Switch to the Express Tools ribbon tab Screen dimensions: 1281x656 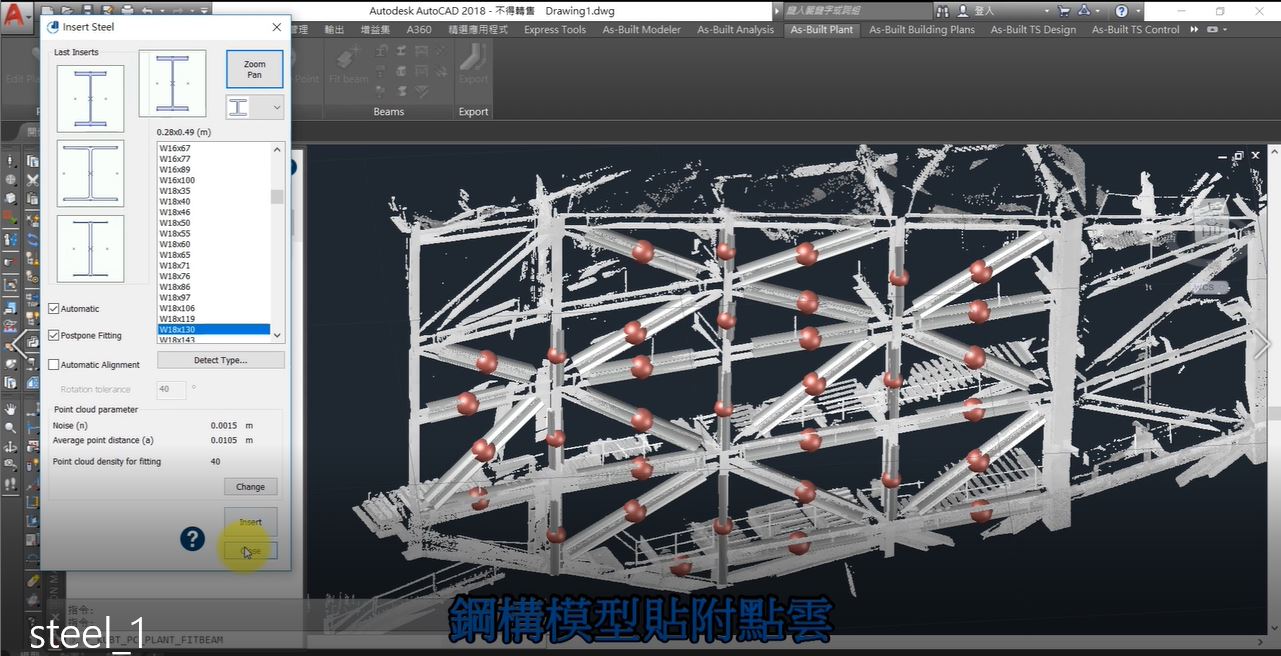click(x=555, y=30)
